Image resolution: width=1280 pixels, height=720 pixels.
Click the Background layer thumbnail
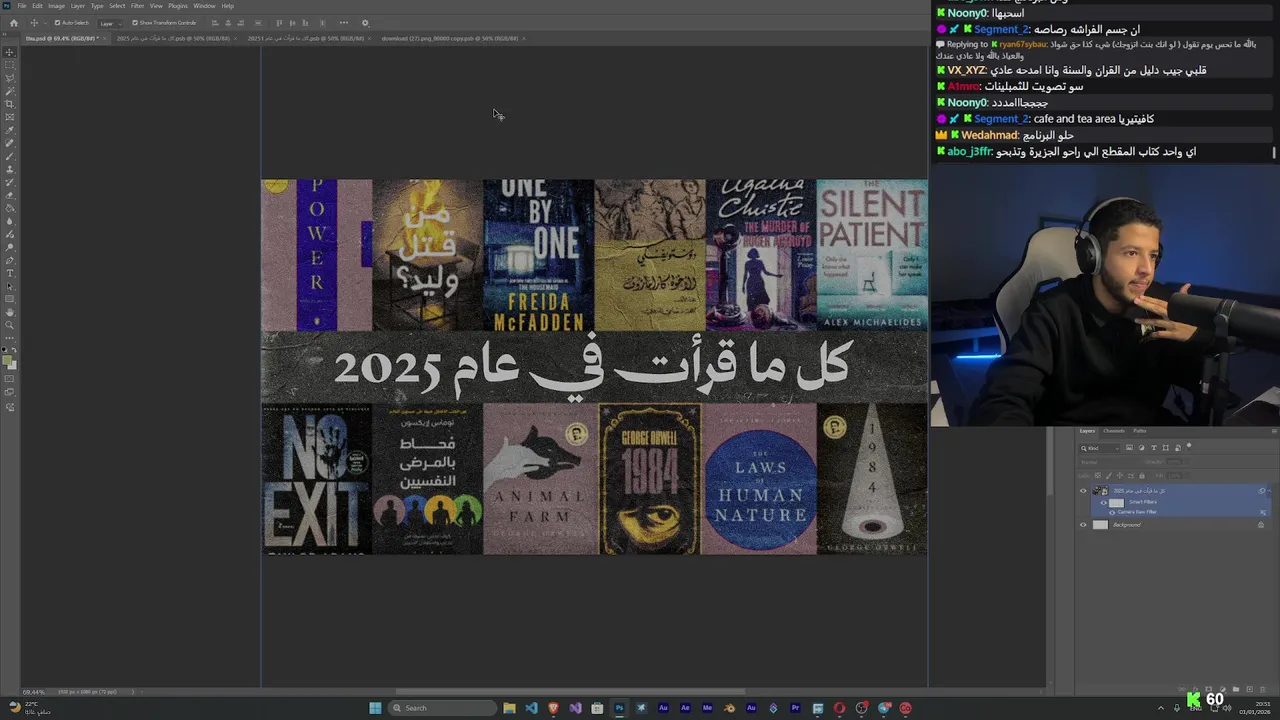(1100, 525)
